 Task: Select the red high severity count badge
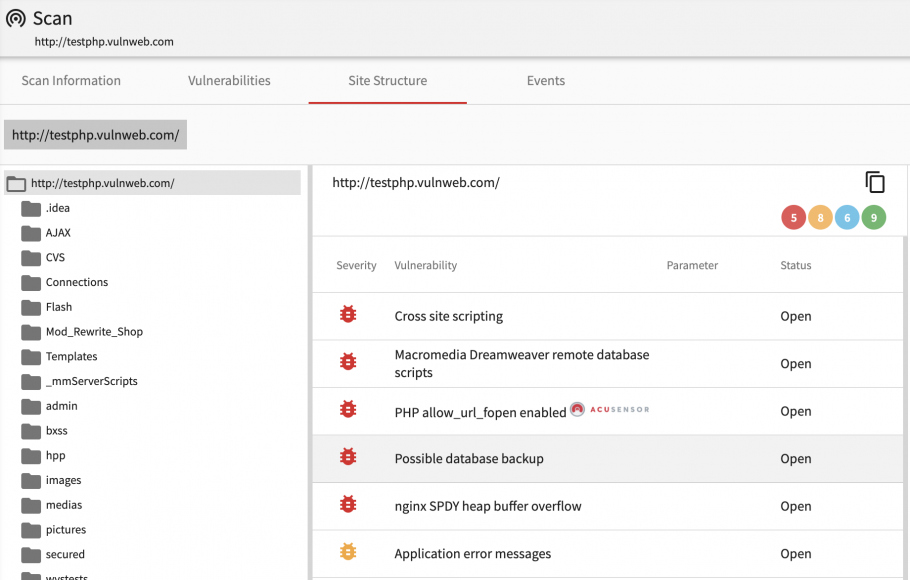[793, 218]
